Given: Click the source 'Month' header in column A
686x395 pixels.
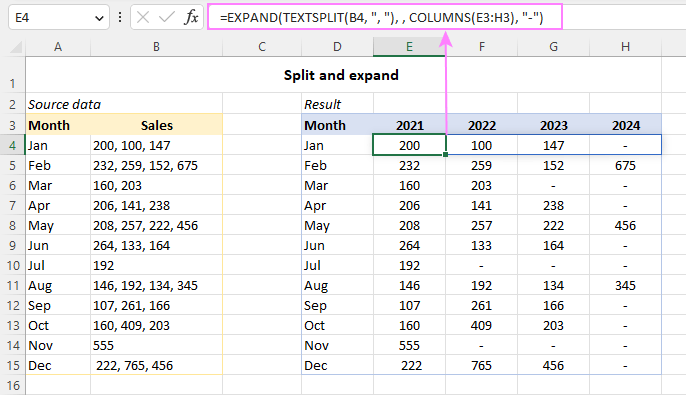Looking at the screenshot, I should click(58, 126).
